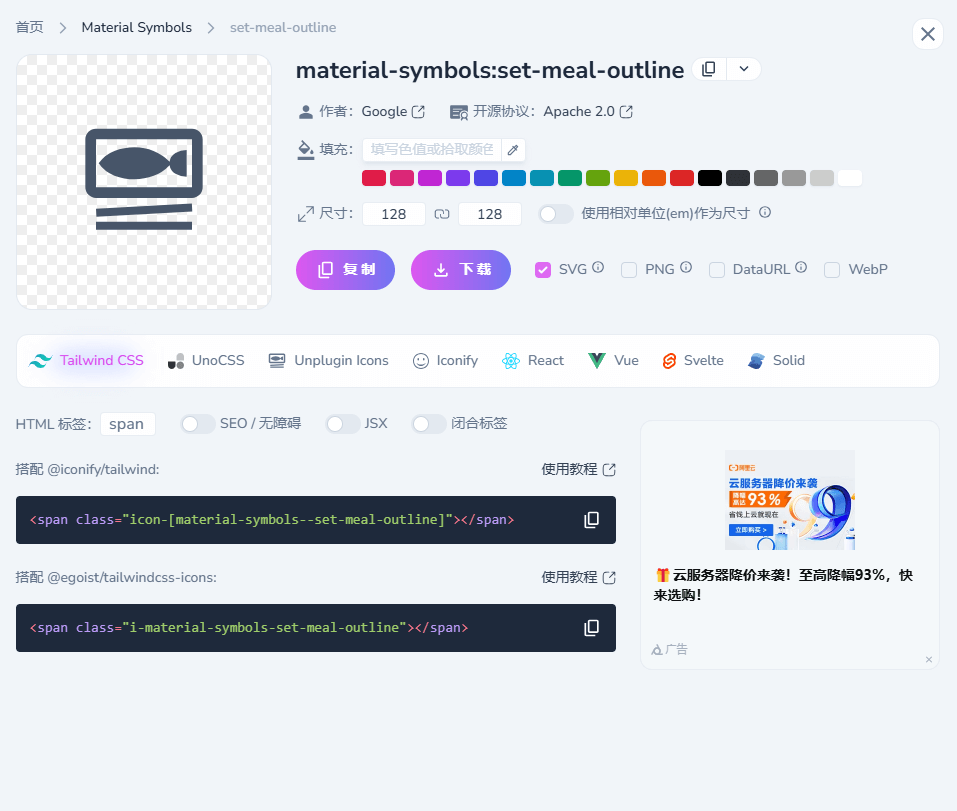This screenshot has height=811, width=957.
Task: Open the Apache 2.0 license link
Action: [x=588, y=112]
